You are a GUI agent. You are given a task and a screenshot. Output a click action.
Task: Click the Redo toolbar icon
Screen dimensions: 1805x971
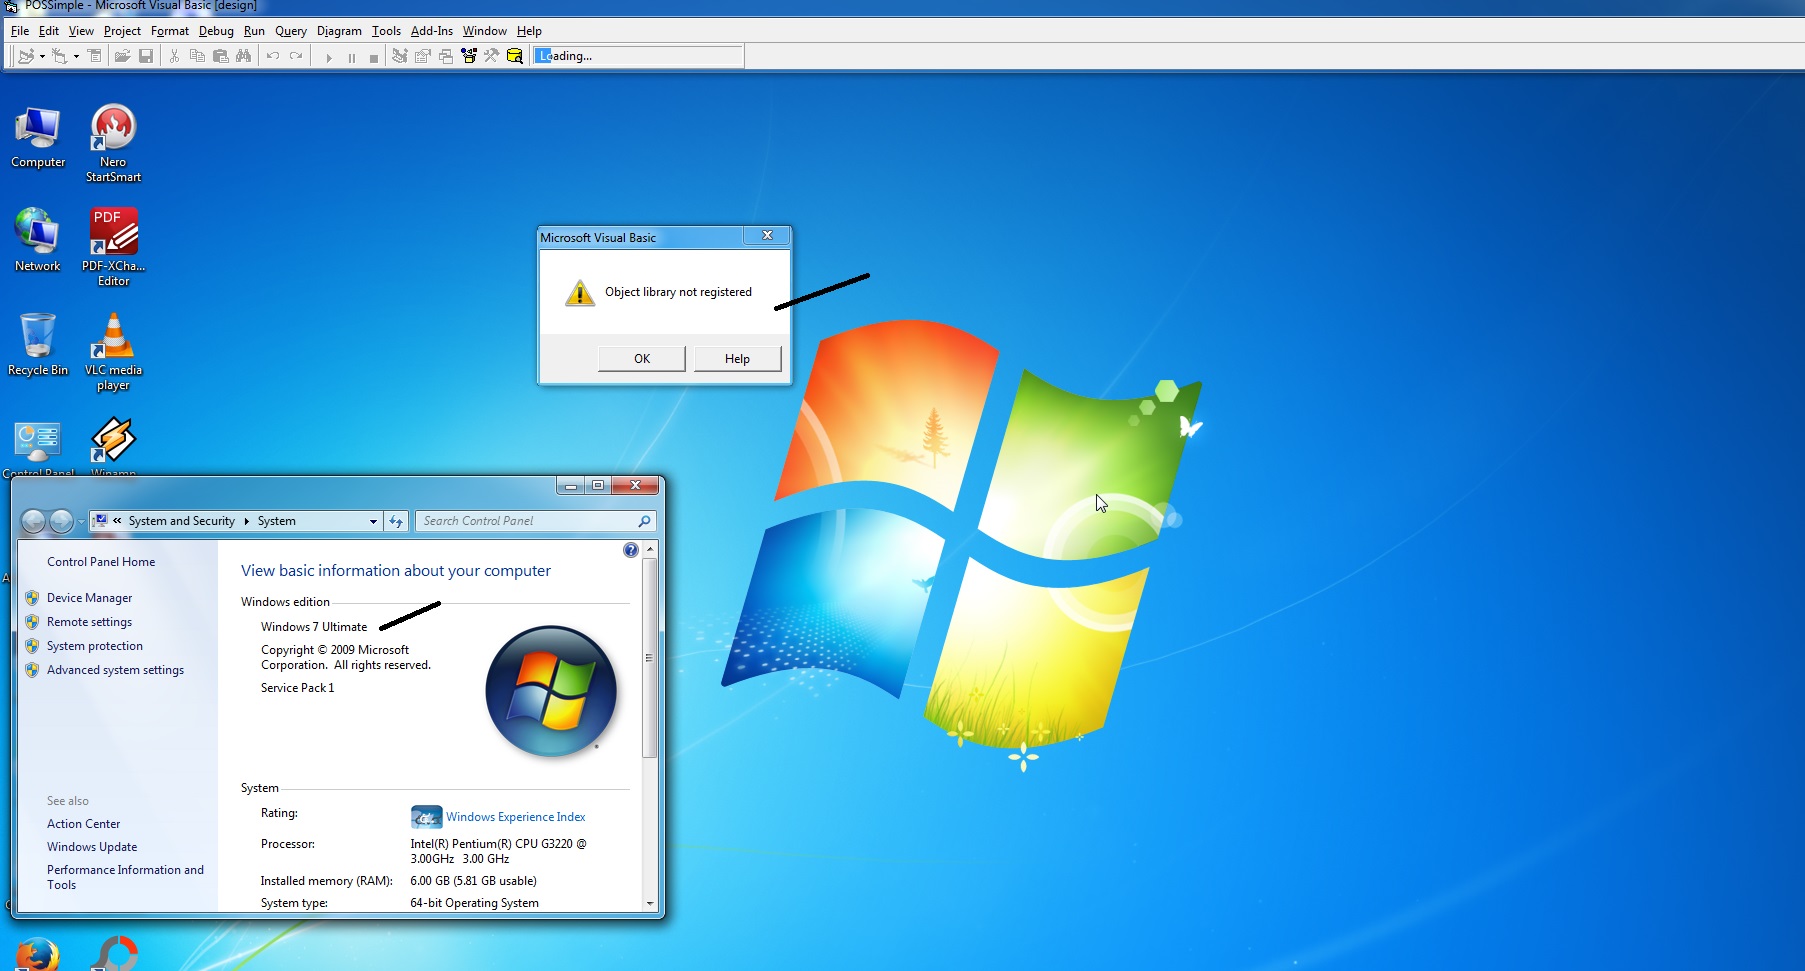tap(296, 56)
